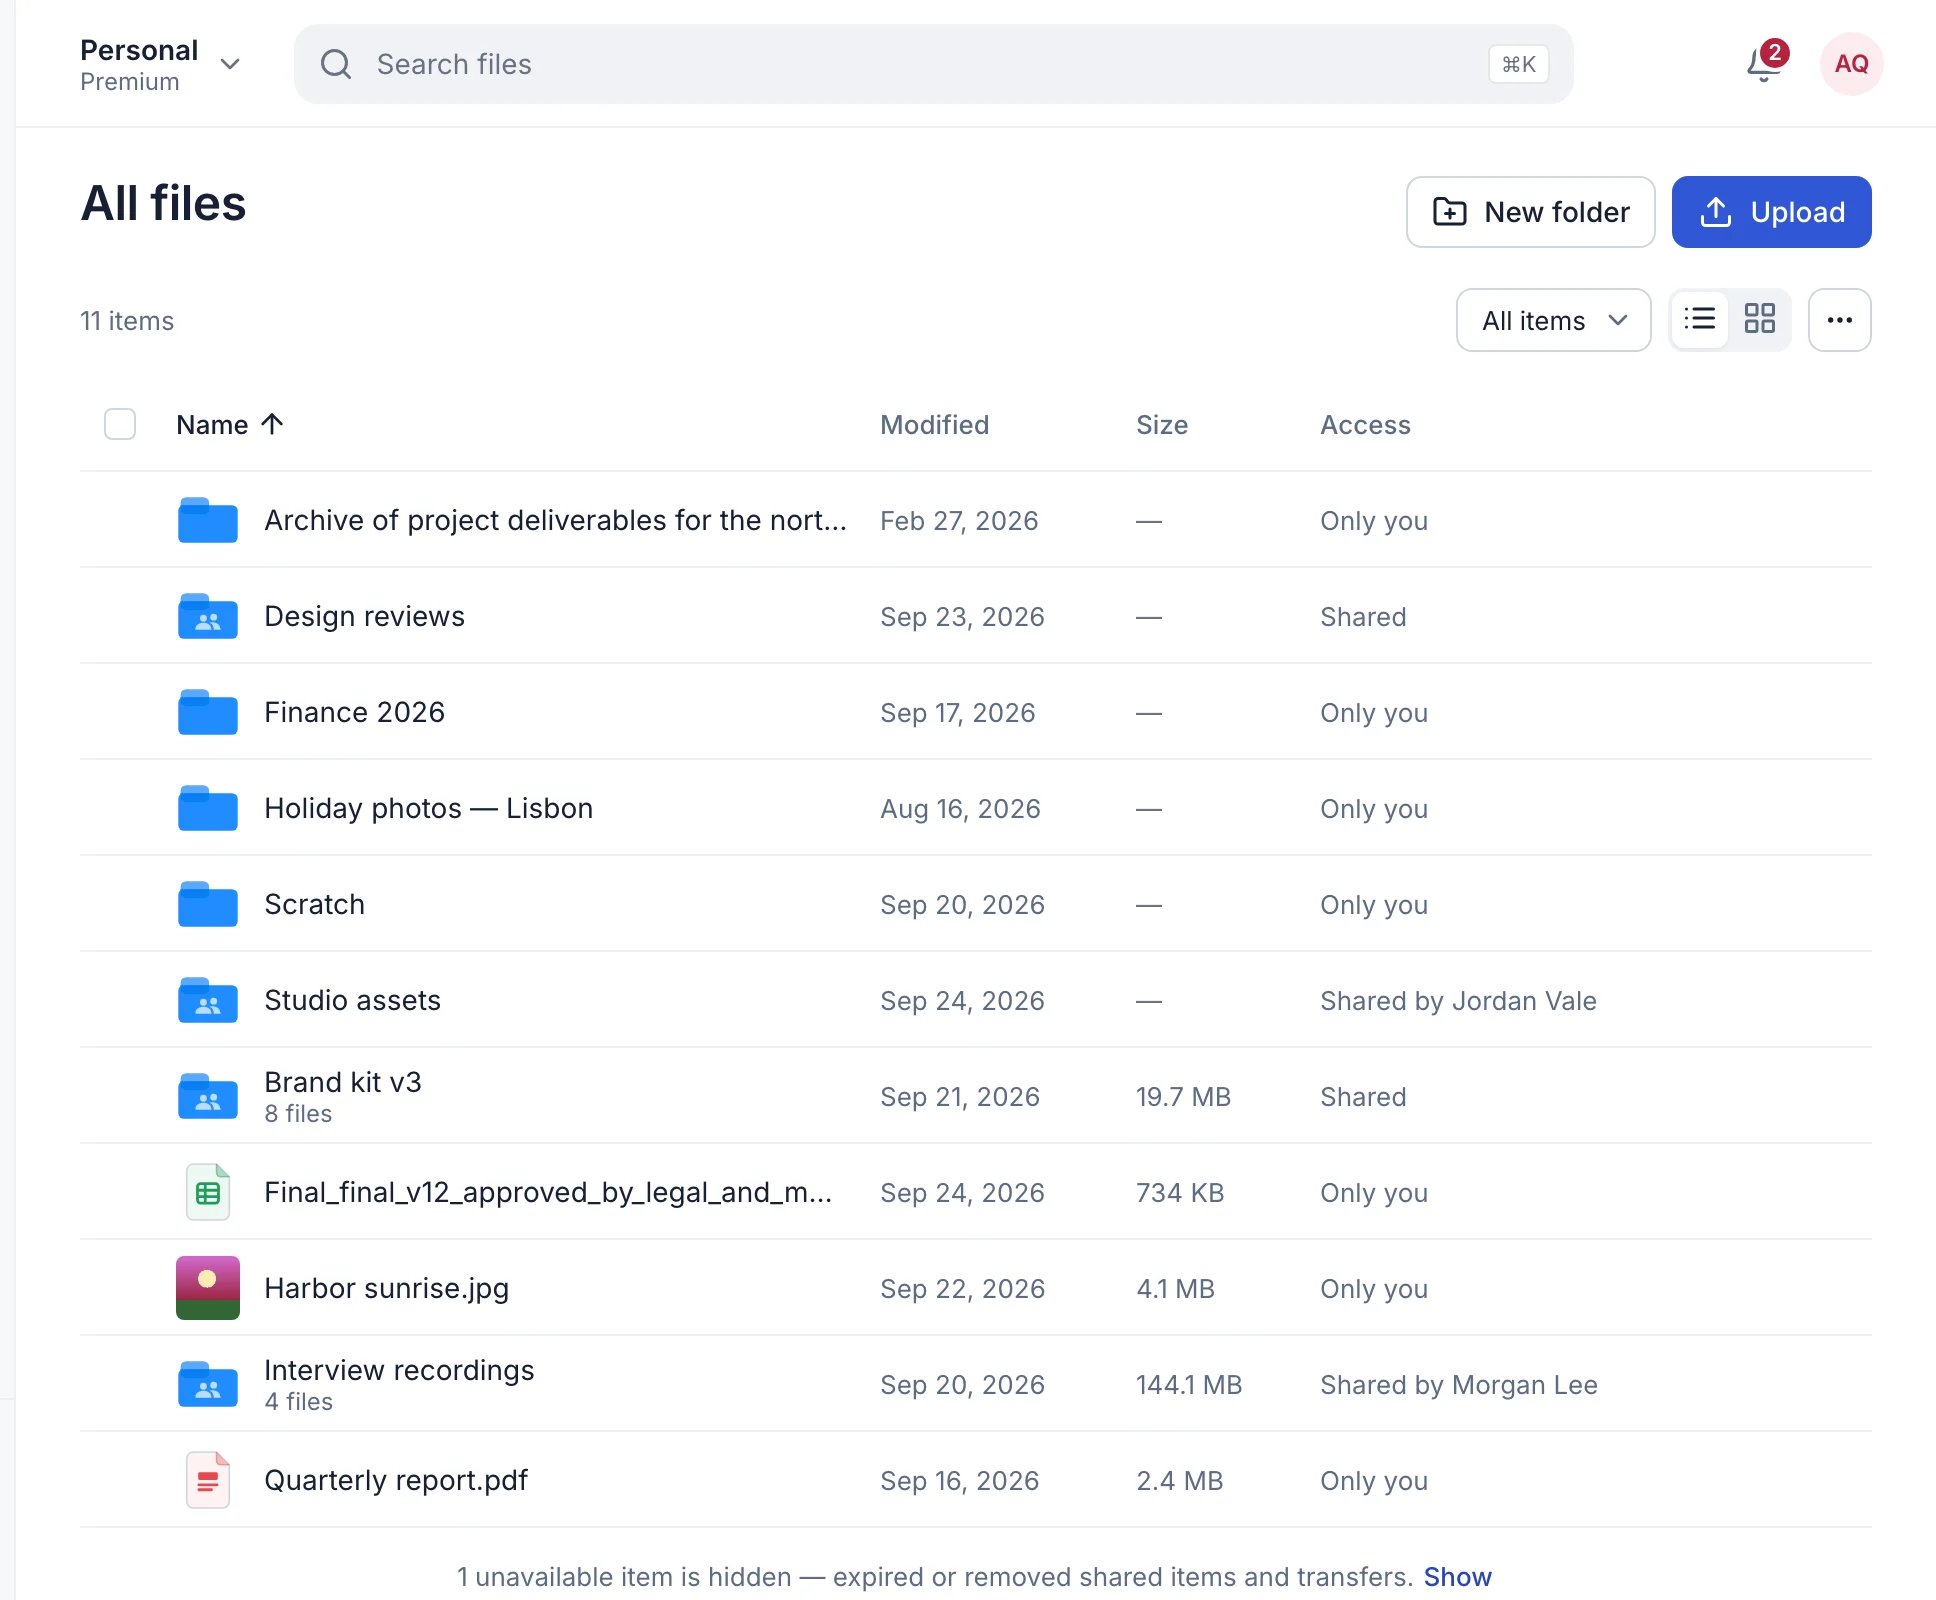This screenshot has height=1600, width=1936.
Task: Click the ⌘K shortcut badge
Action: click(1518, 64)
